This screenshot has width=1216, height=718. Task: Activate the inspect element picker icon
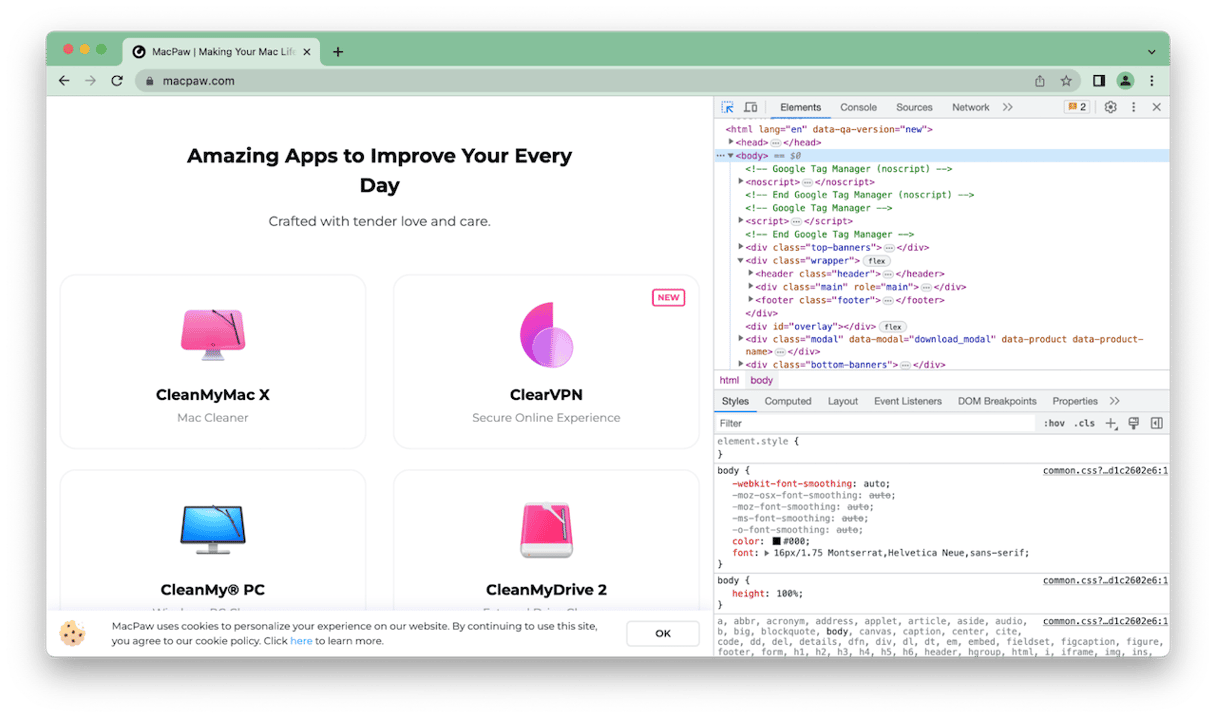click(728, 107)
